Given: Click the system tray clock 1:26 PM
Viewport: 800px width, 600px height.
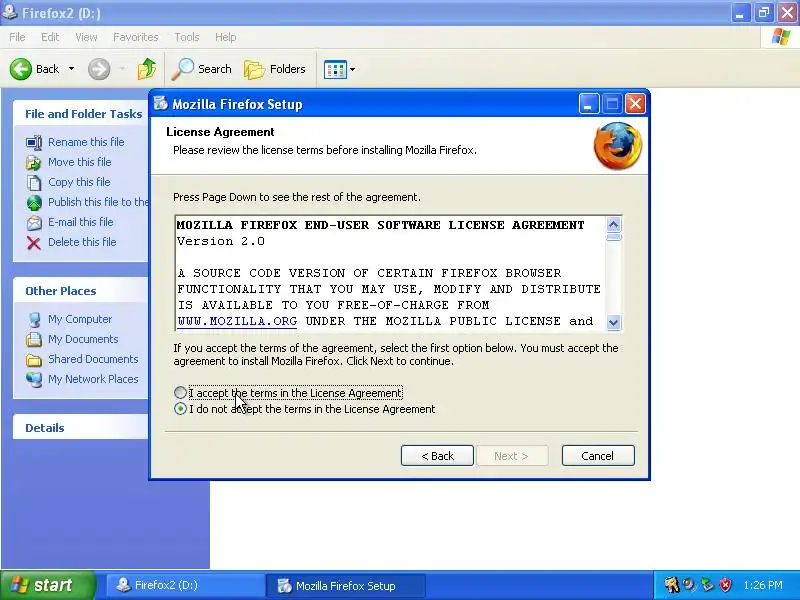Looking at the screenshot, I should [763, 585].
